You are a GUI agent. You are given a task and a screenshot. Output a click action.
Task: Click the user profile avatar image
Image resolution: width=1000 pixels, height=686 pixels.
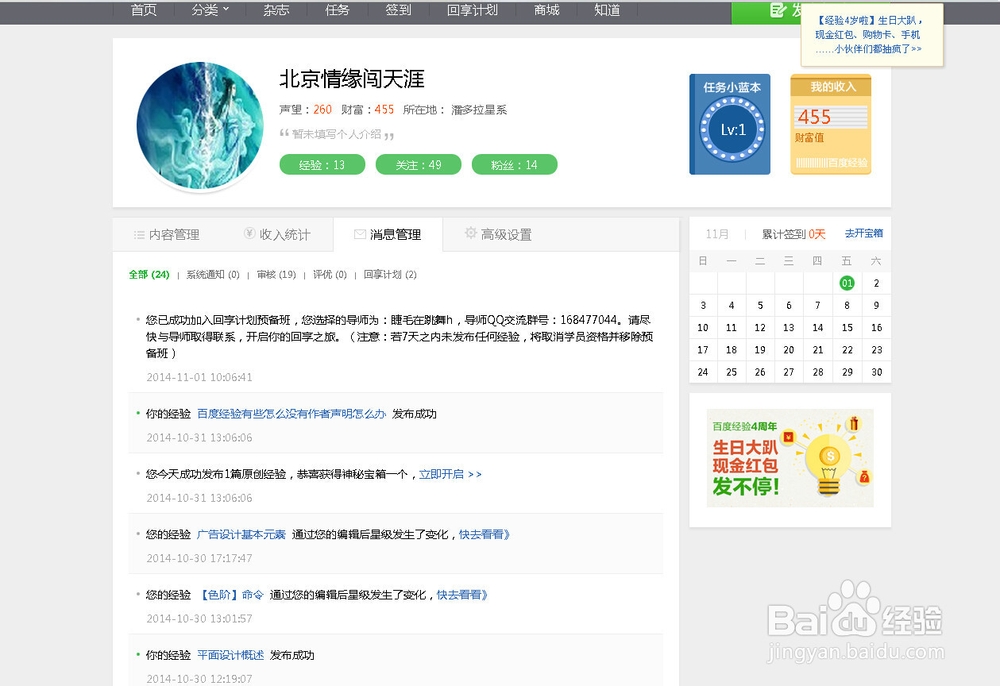coord(199,126)
